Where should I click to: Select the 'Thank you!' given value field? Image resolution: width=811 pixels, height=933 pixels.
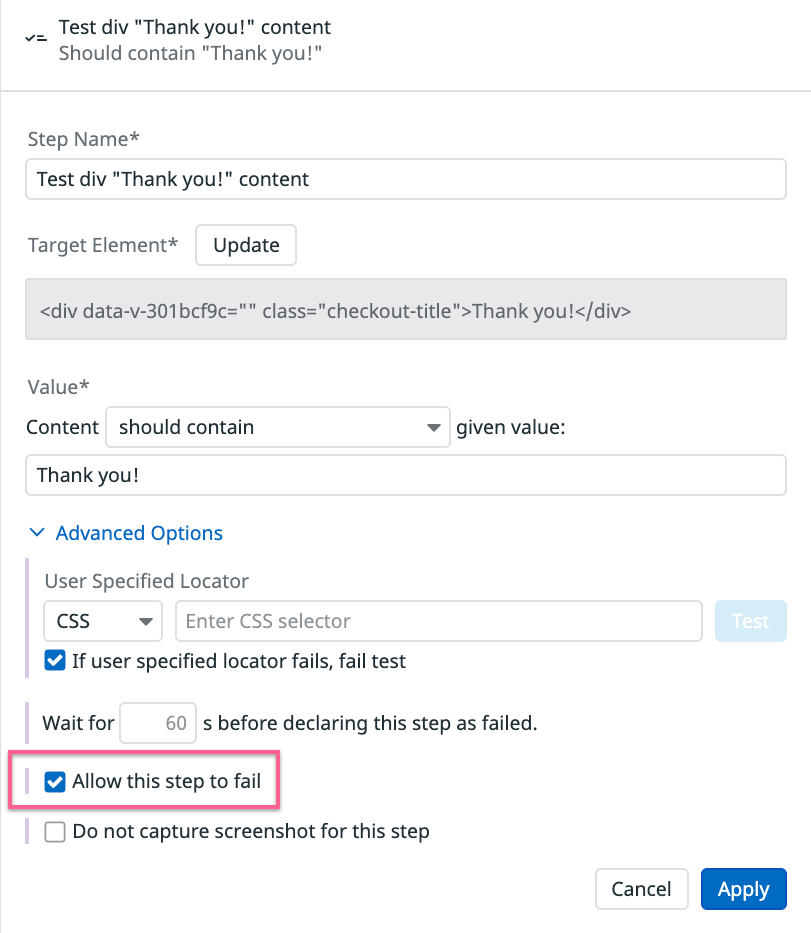pos(405,475)
